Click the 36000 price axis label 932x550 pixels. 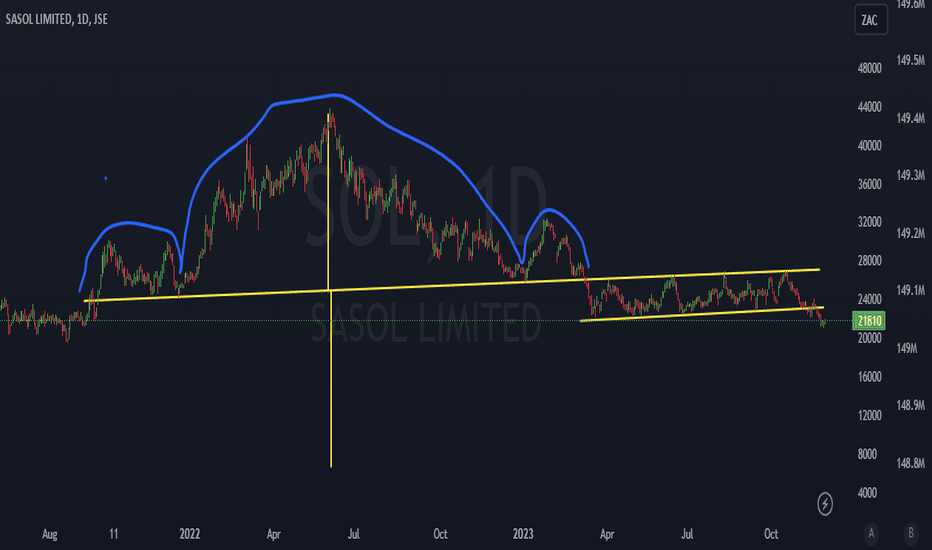coord(870,184)
